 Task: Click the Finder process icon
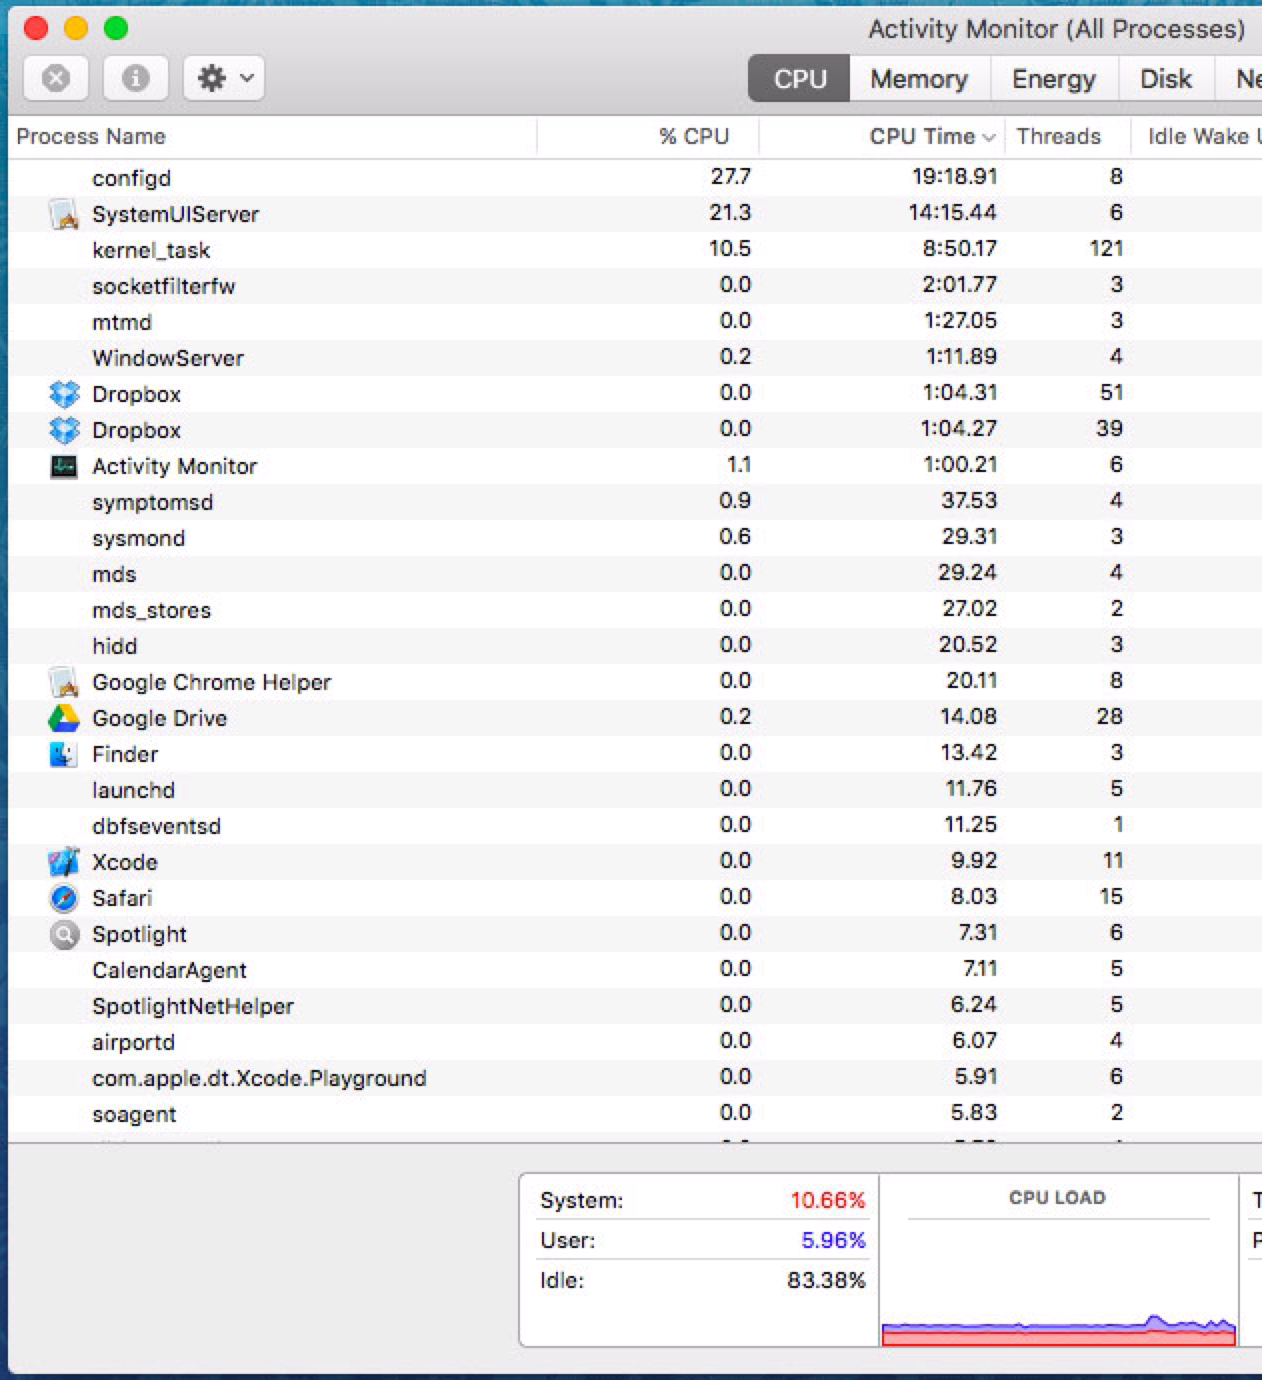tap(64, 754)
